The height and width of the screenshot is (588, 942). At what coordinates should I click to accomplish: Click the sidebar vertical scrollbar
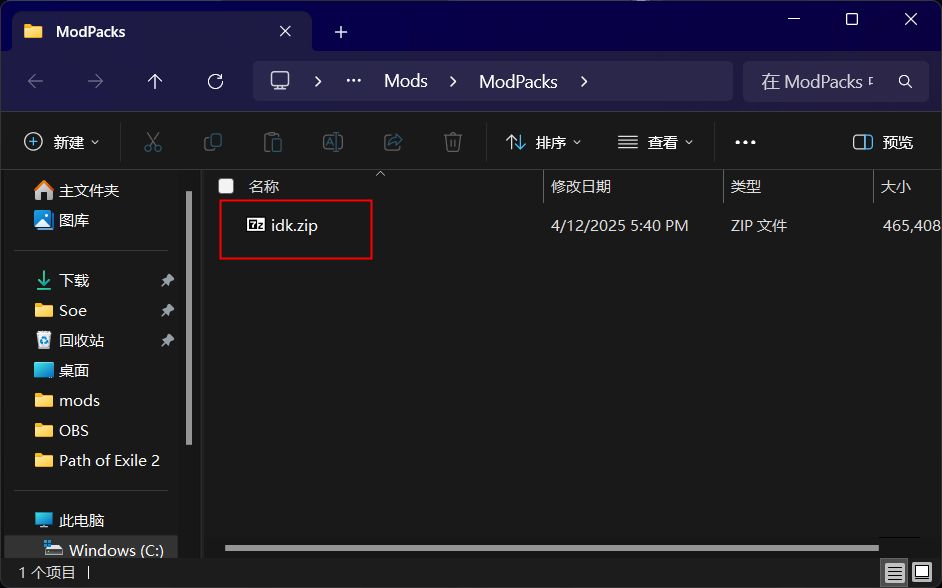(x=189, y=318)
